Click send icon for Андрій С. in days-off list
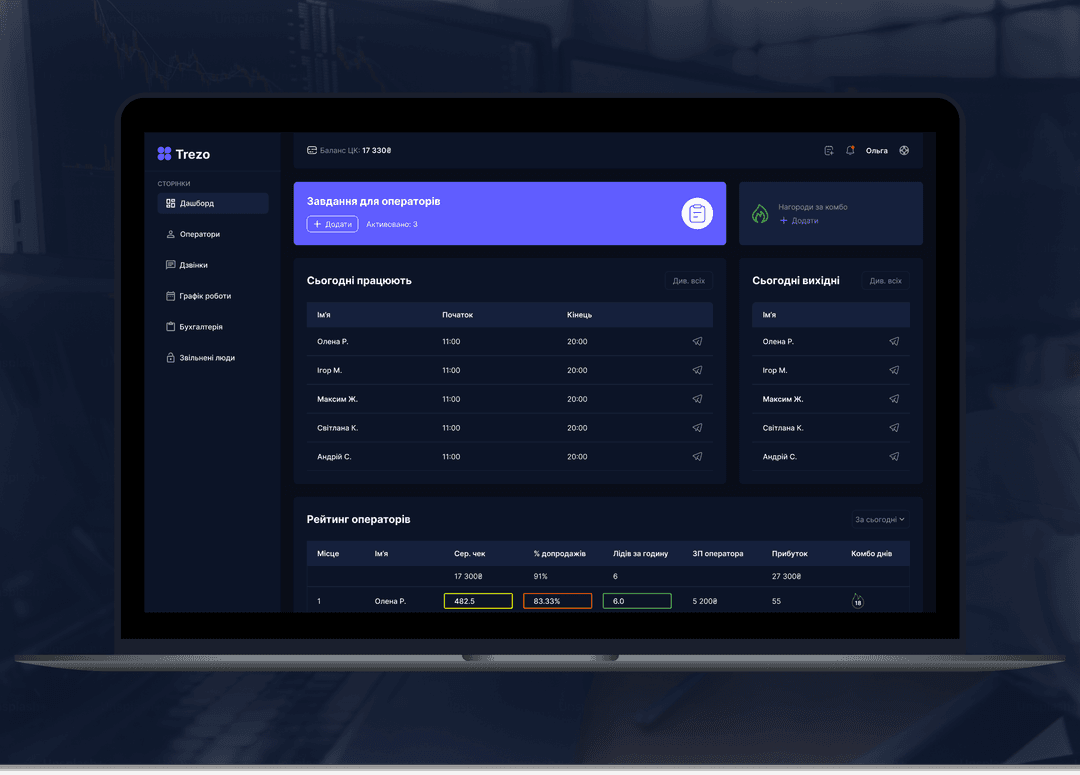Viewport: 1080px width, 775px height. coord(894,457)
